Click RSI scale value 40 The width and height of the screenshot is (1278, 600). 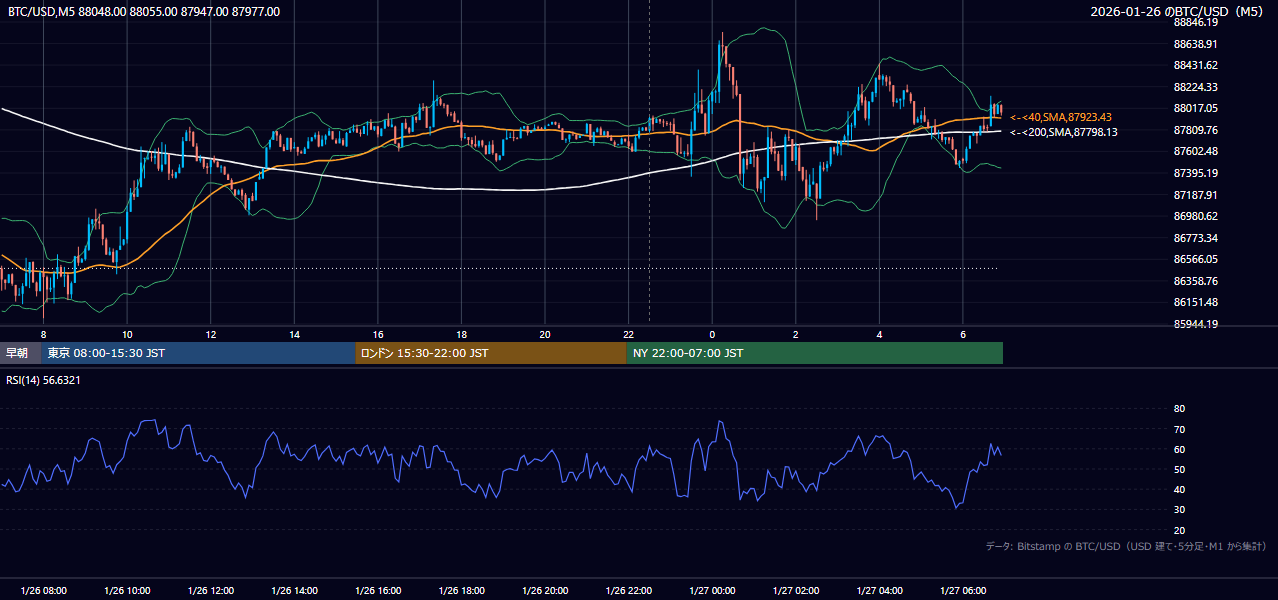coord(1179,490)
